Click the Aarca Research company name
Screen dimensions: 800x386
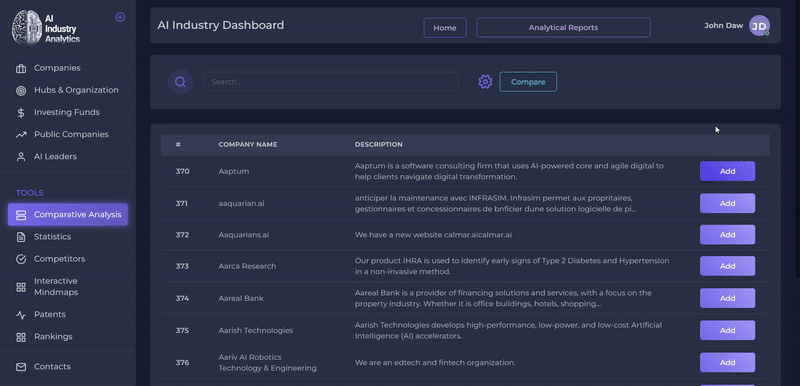(247, 266)
